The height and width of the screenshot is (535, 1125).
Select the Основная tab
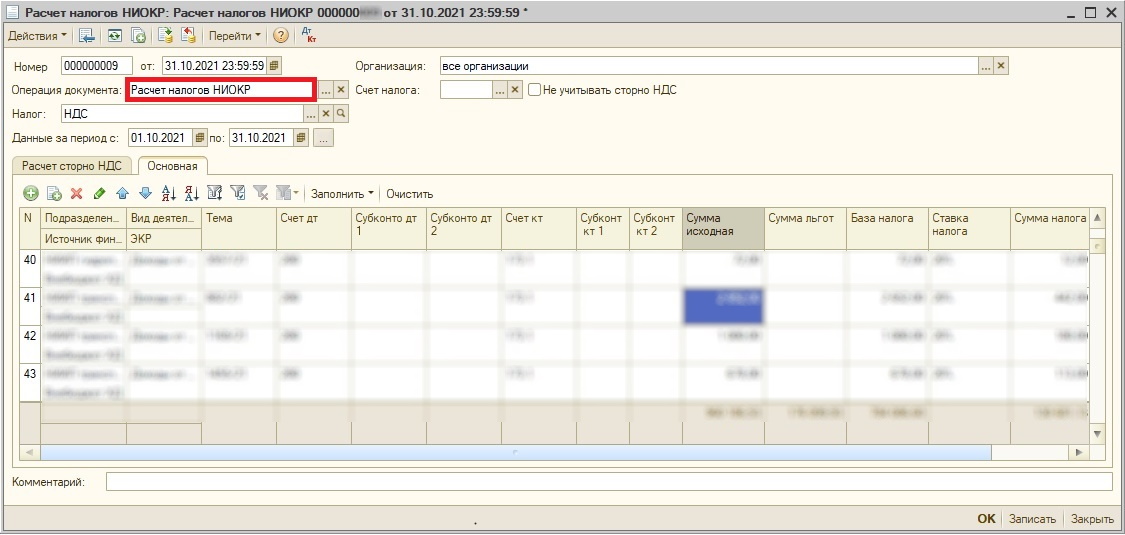point(172,166)
